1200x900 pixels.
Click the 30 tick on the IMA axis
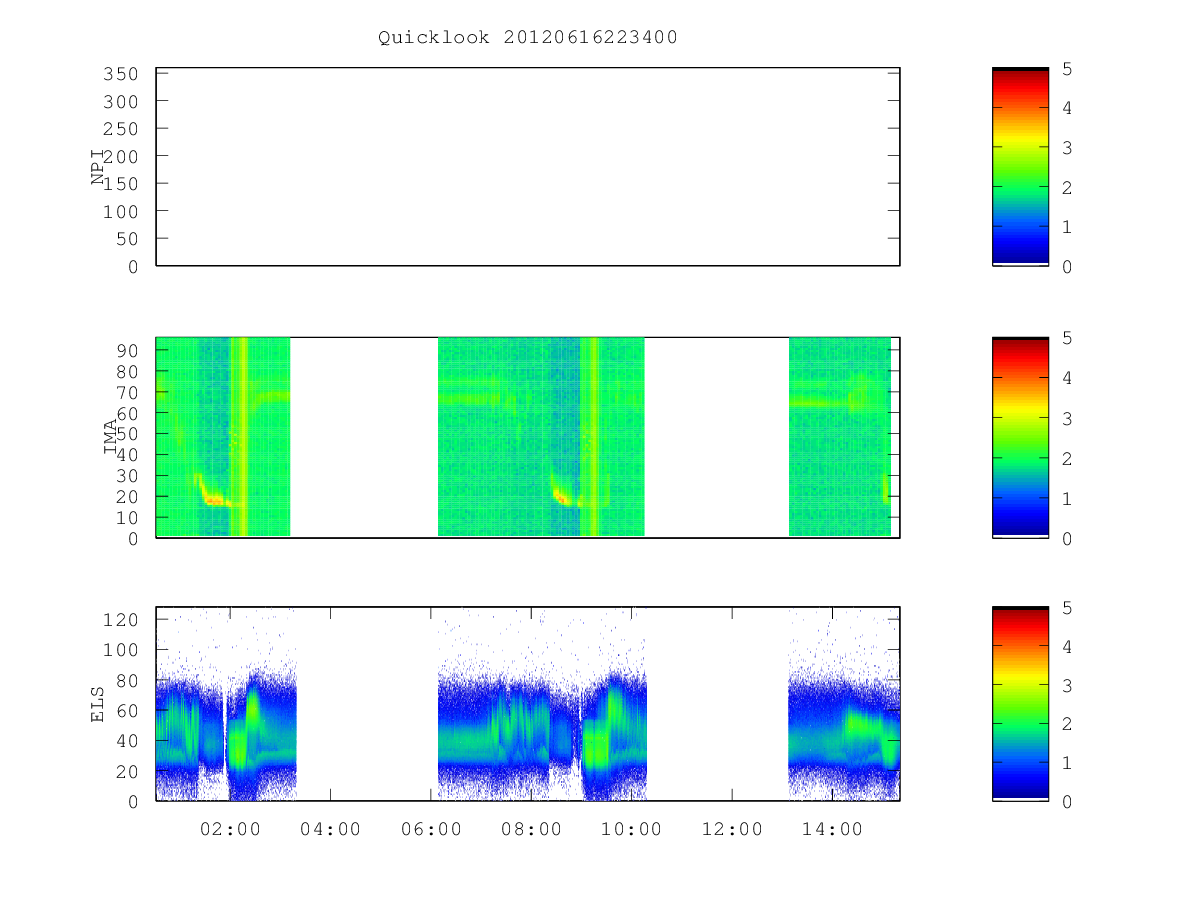coord(126,476)
